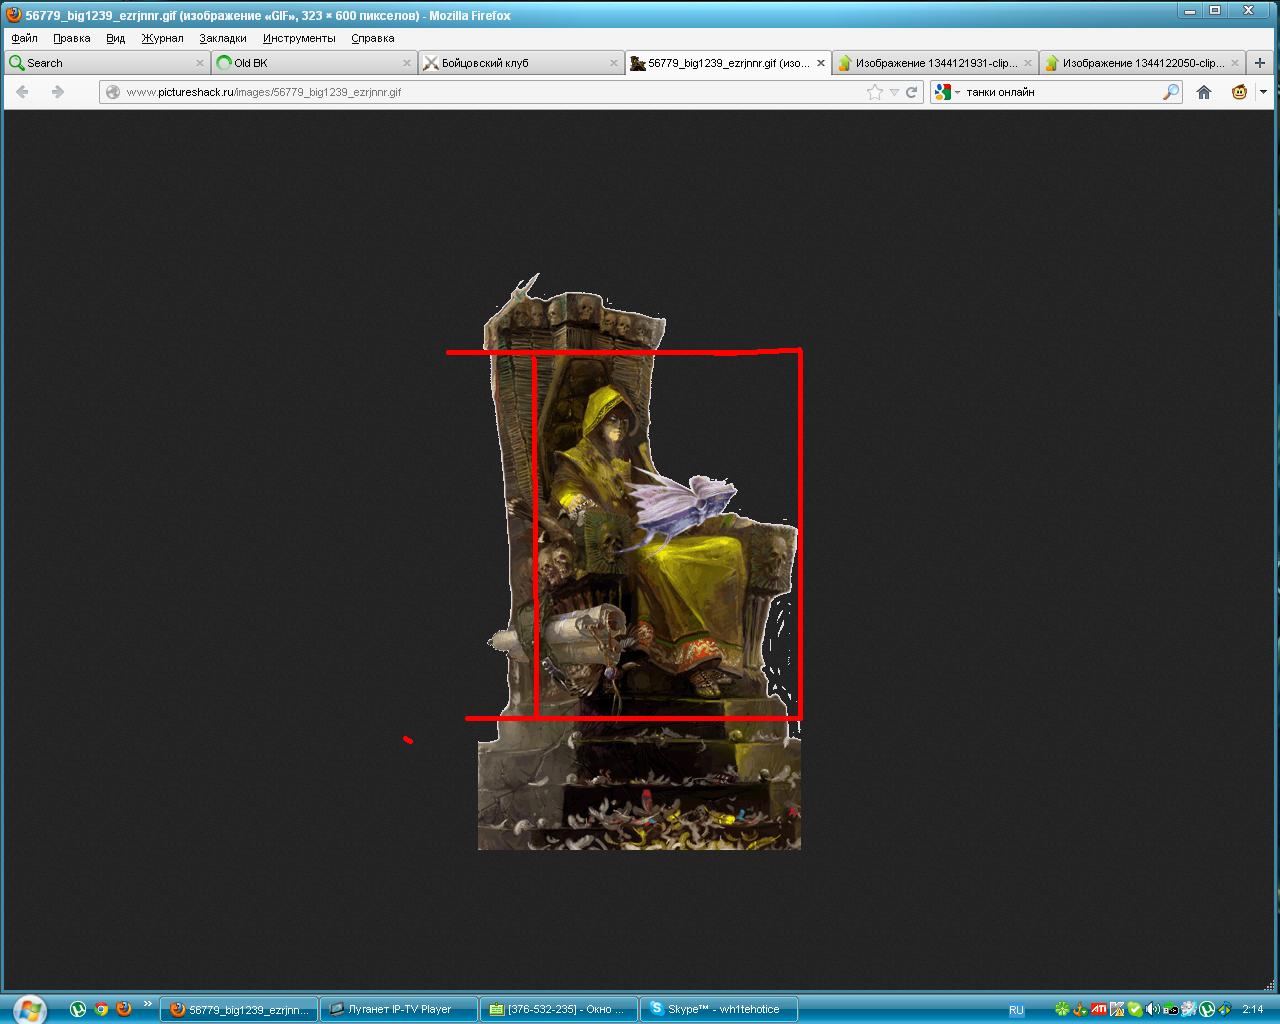Open the Windows Start button
This screenshot has height=1024, width=1280.
(28, 1009)
